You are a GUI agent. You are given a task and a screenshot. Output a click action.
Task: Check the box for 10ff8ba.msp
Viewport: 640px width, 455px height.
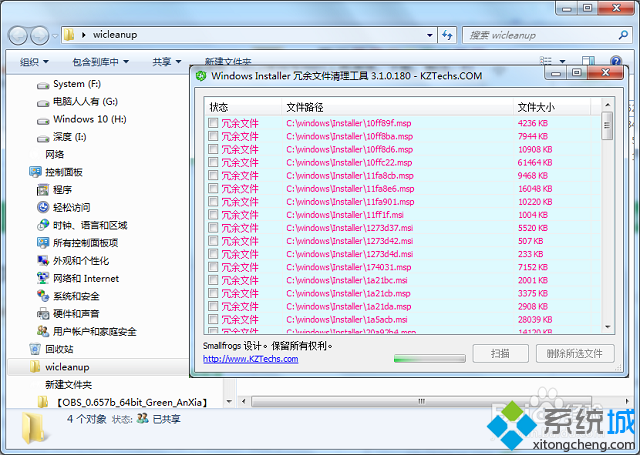213,135
